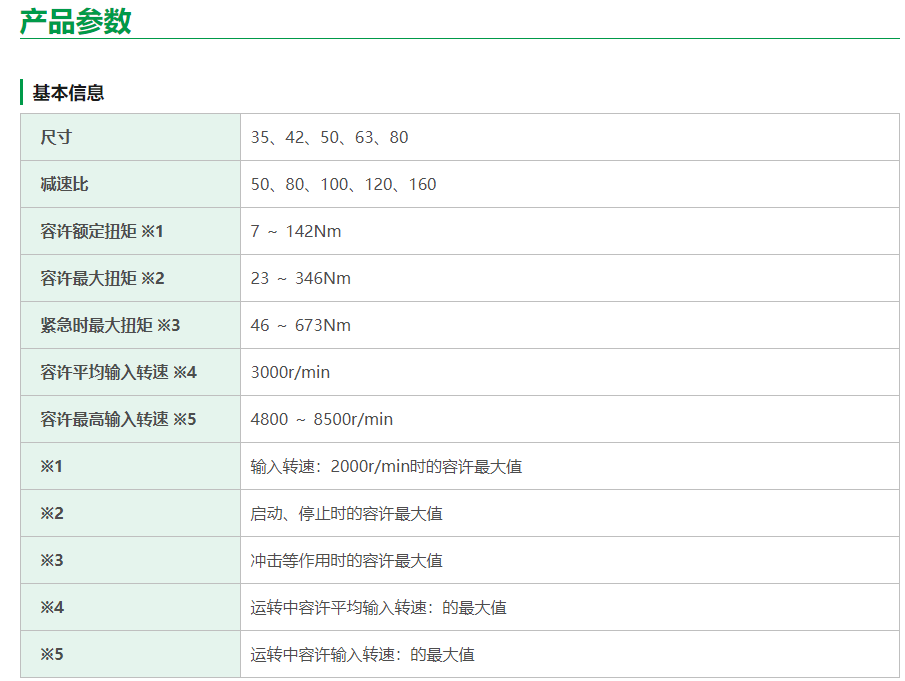
Task: Click the footnote 运转中容许平均输入转速：的最大值
Action: [378, 607]
